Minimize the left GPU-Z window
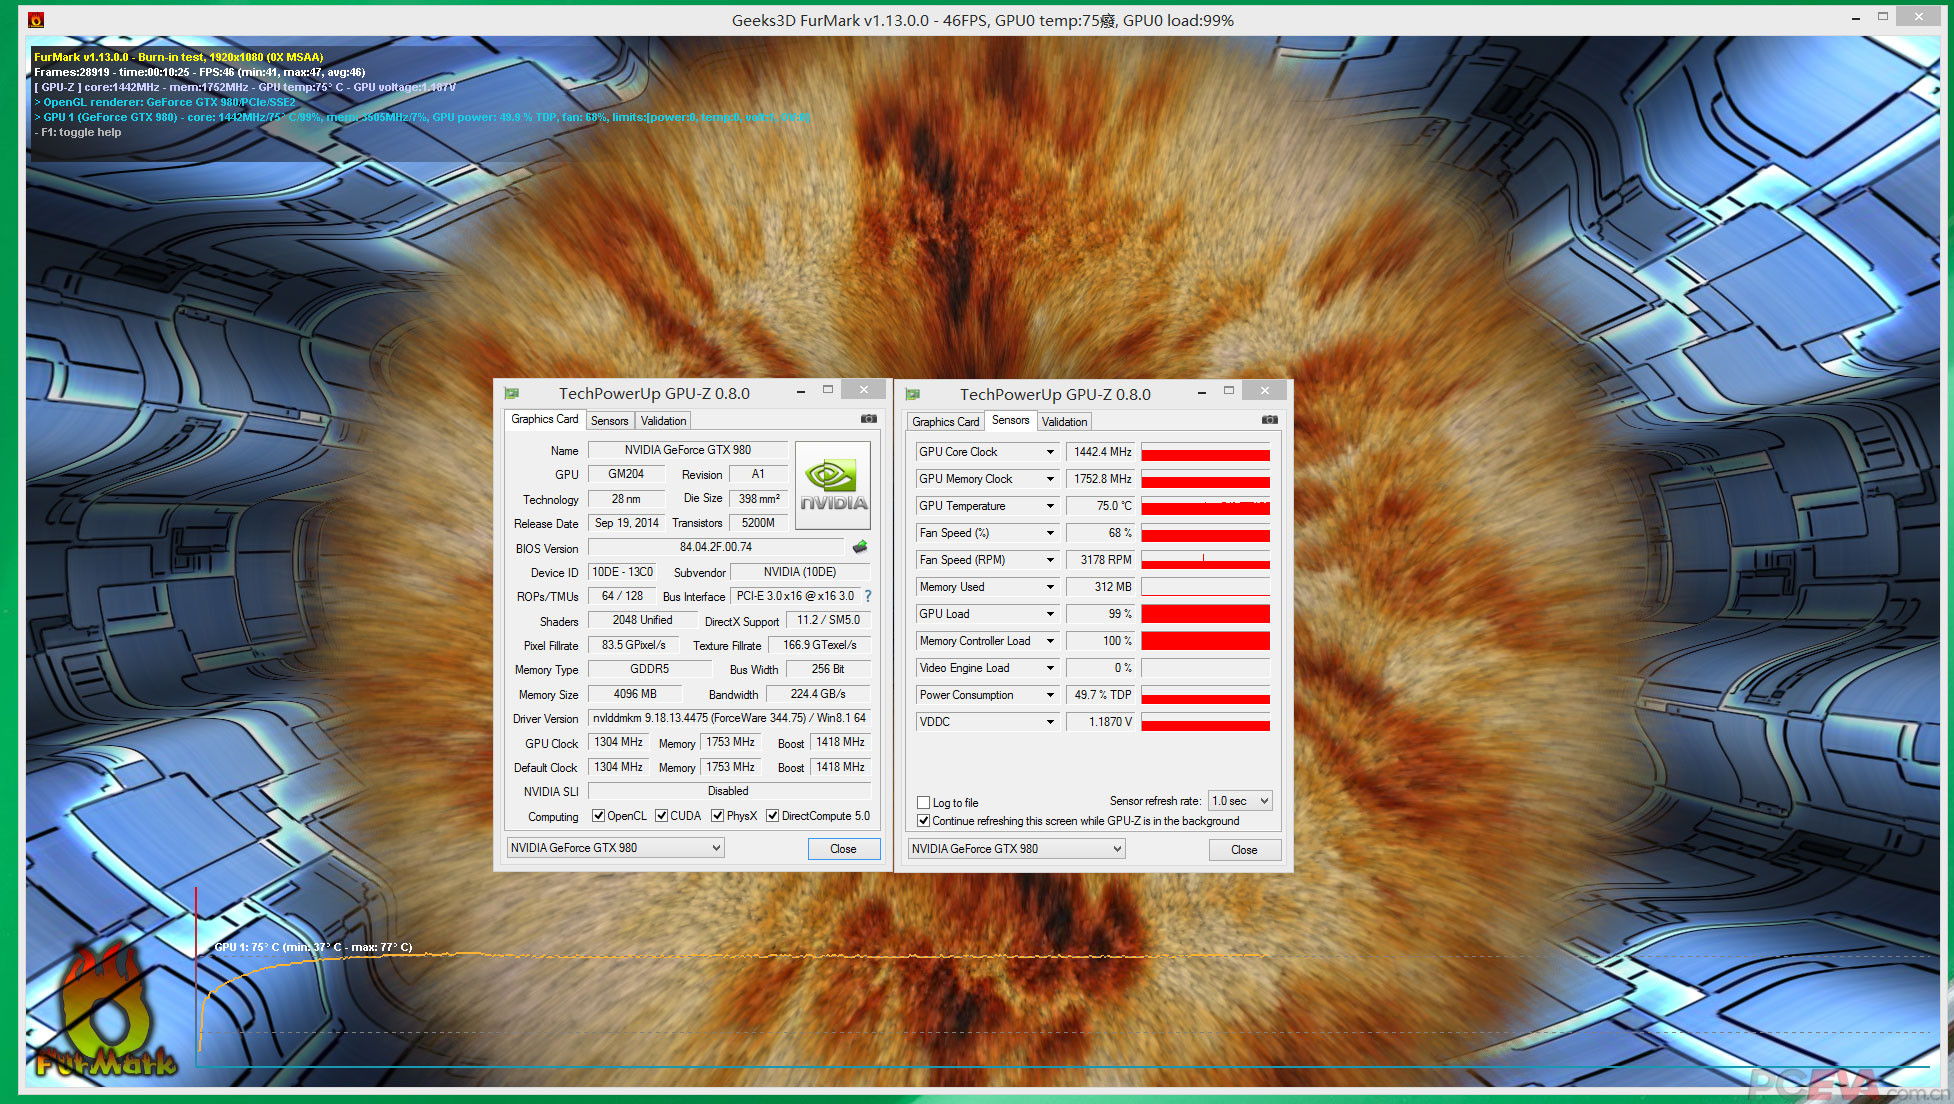1954x1104 pixels. pyautogui.click(x=800, y=392)
